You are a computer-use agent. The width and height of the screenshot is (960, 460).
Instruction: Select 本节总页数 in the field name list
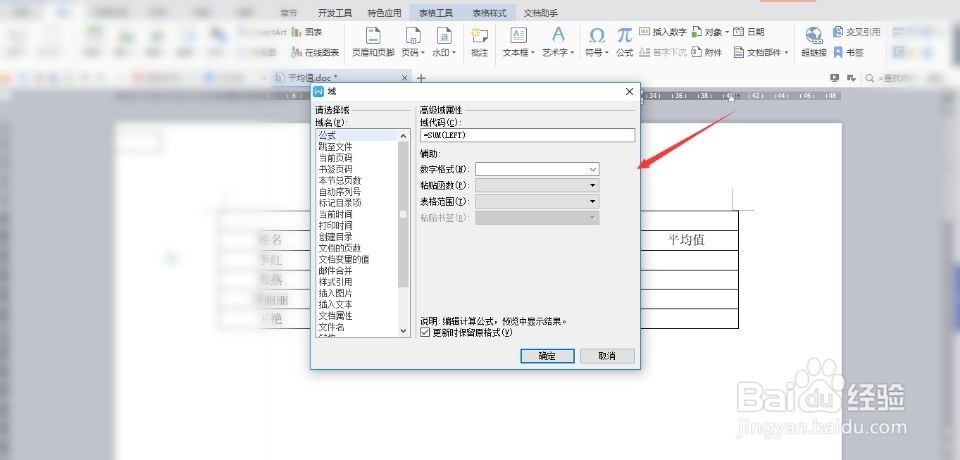[x=340, y=181]
